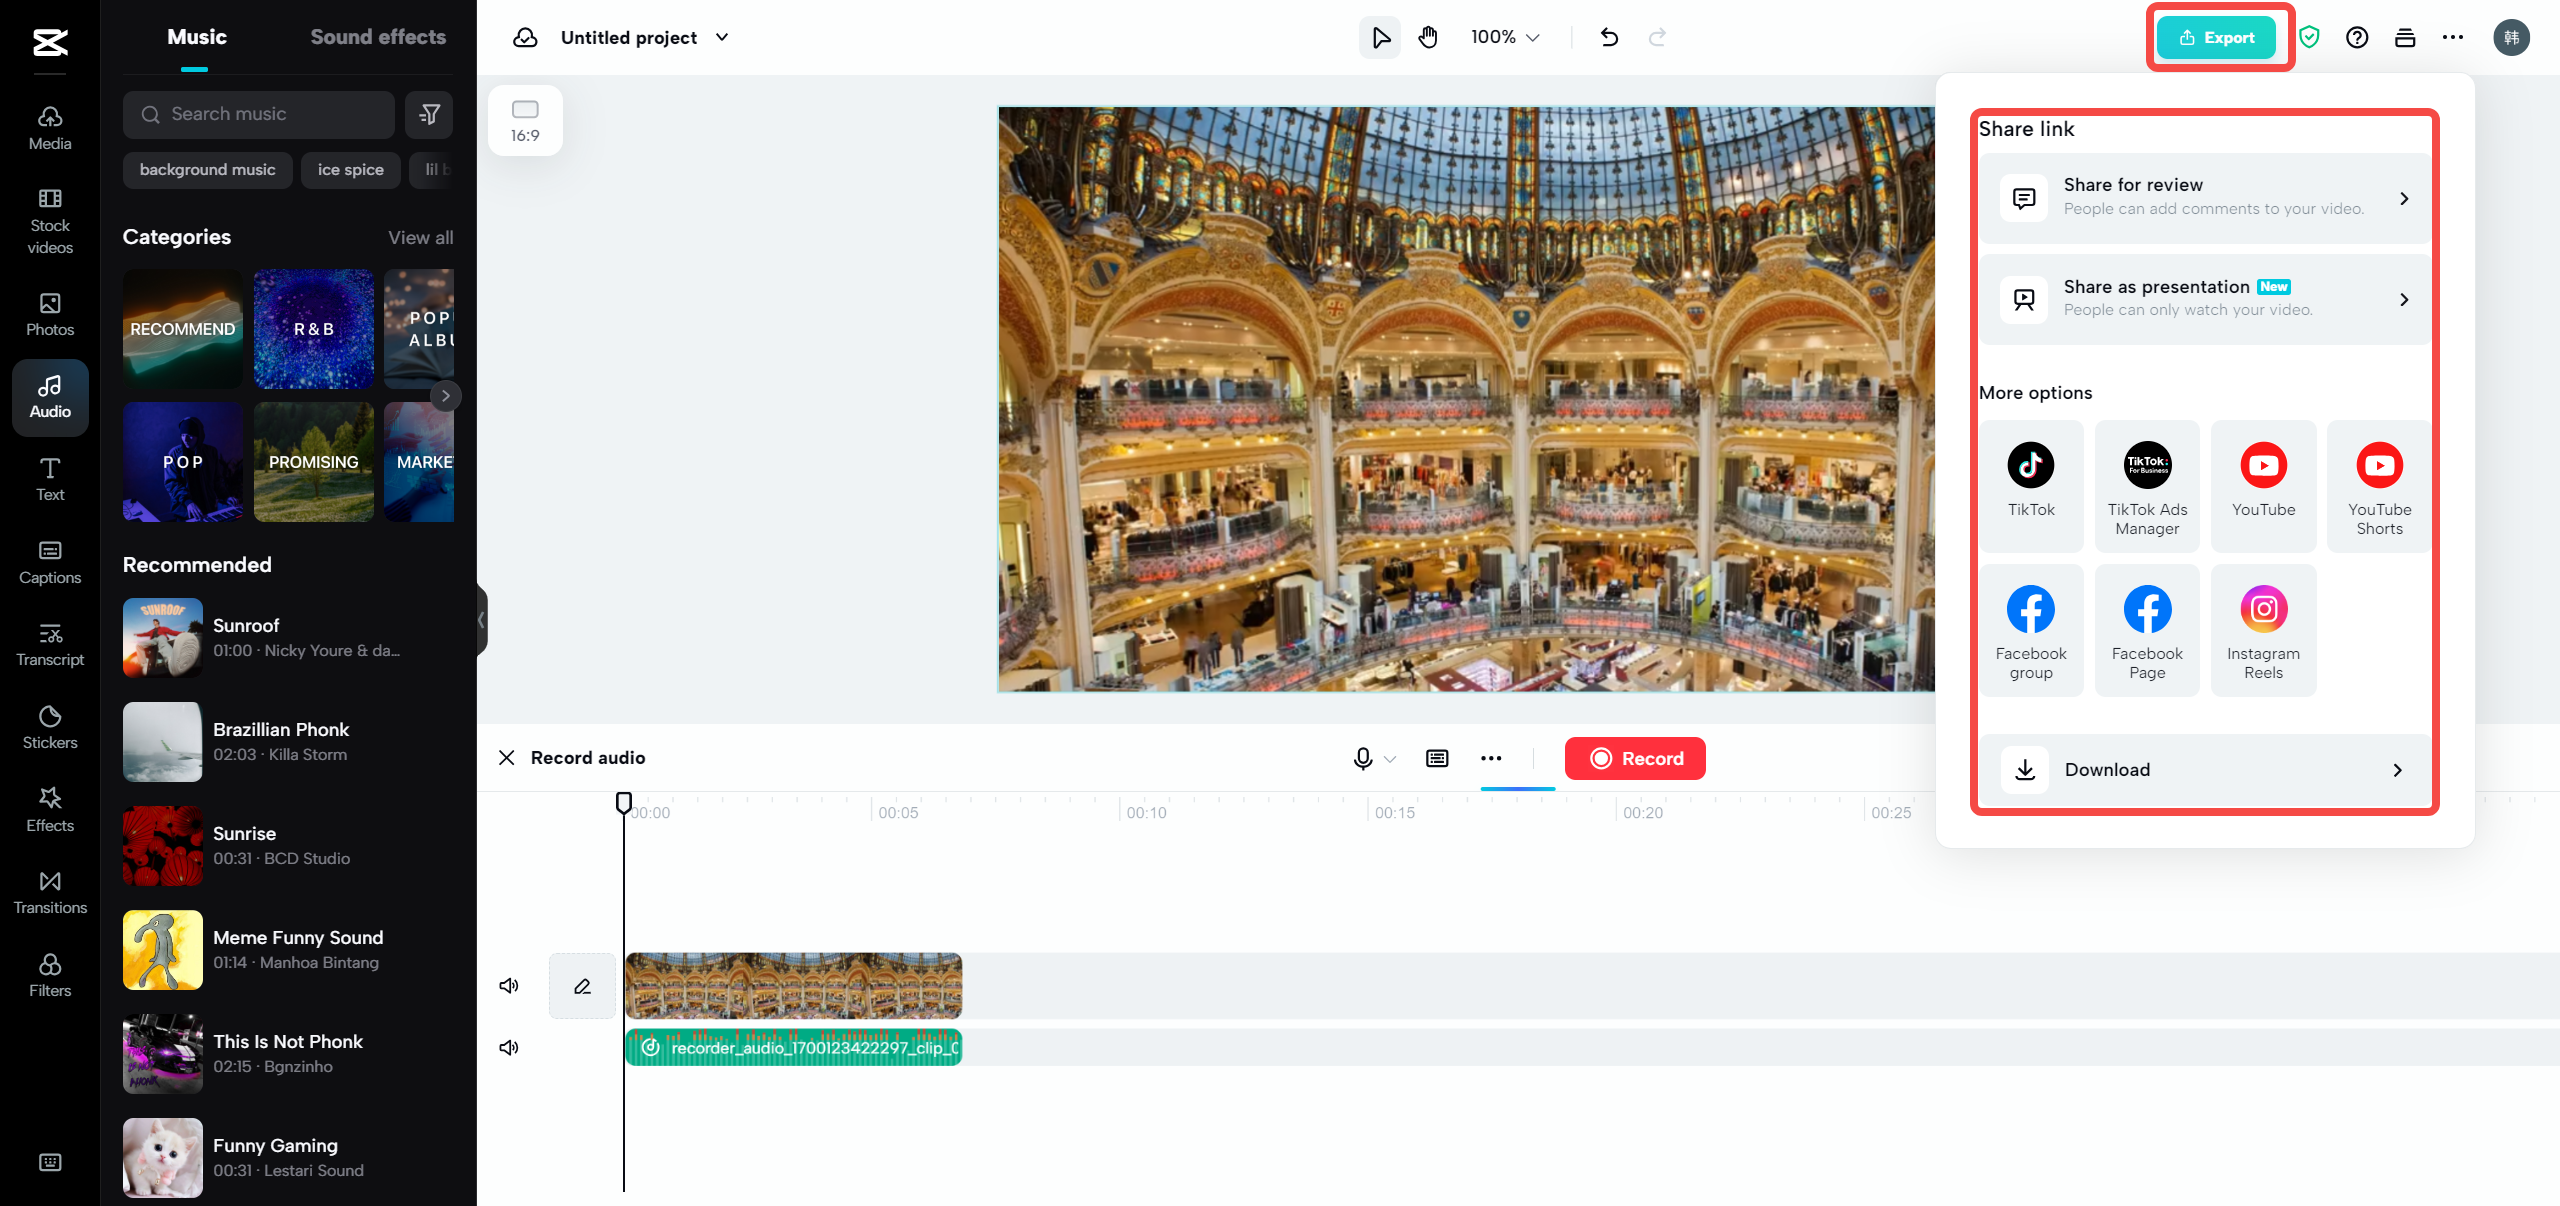The image size is (2560, 1206).
Task: Open the Captions sidebar panel
Action: tap(50, 562)
